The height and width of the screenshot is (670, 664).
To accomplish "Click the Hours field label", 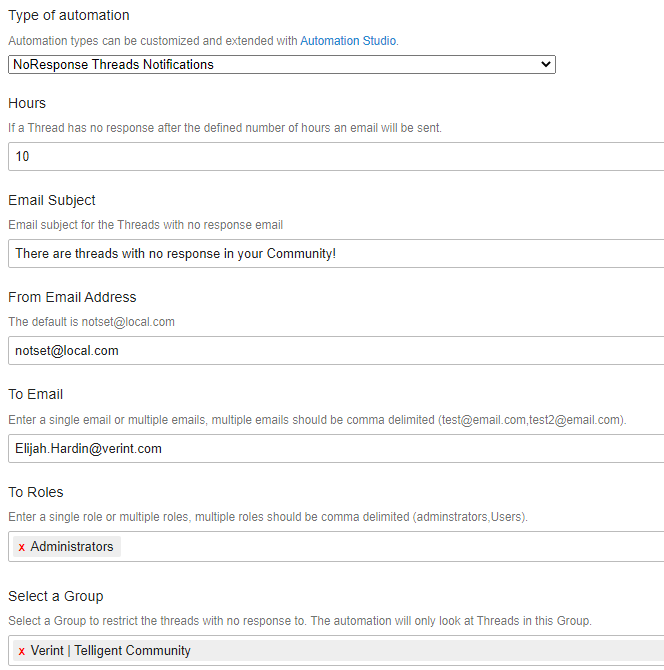I will (x=27, y=103).
